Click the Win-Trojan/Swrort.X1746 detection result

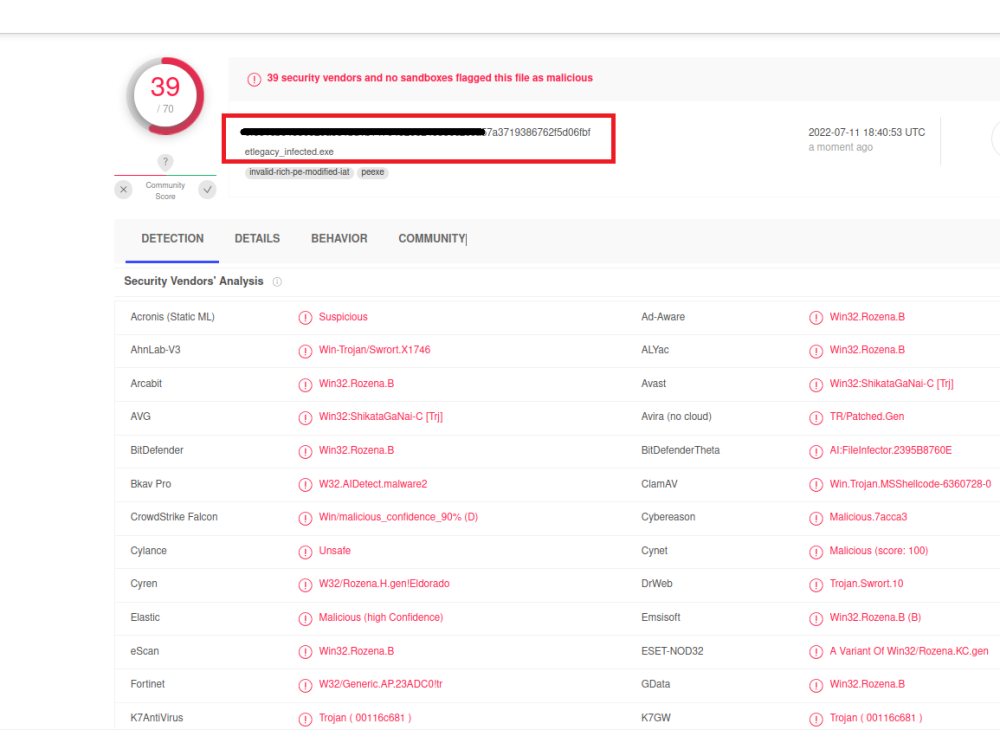tap(374, 349)
